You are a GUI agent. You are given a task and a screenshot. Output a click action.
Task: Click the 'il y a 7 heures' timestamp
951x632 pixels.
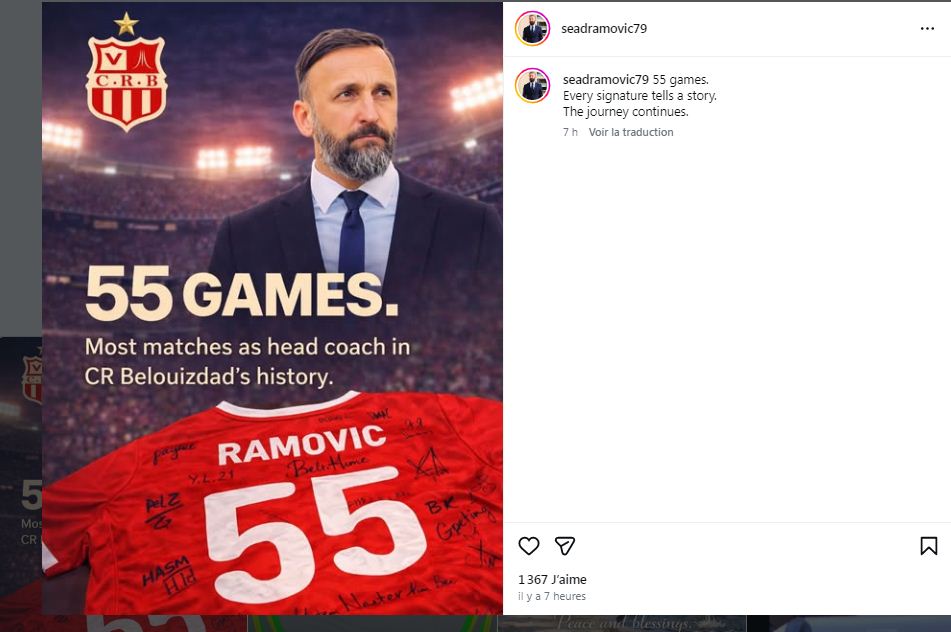pos(552,596)
